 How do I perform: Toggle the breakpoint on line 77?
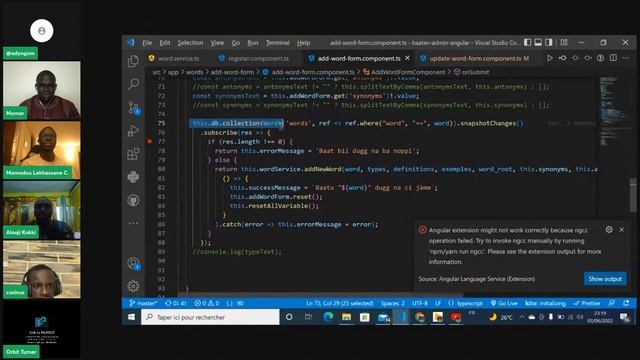(x=149, y=142)
